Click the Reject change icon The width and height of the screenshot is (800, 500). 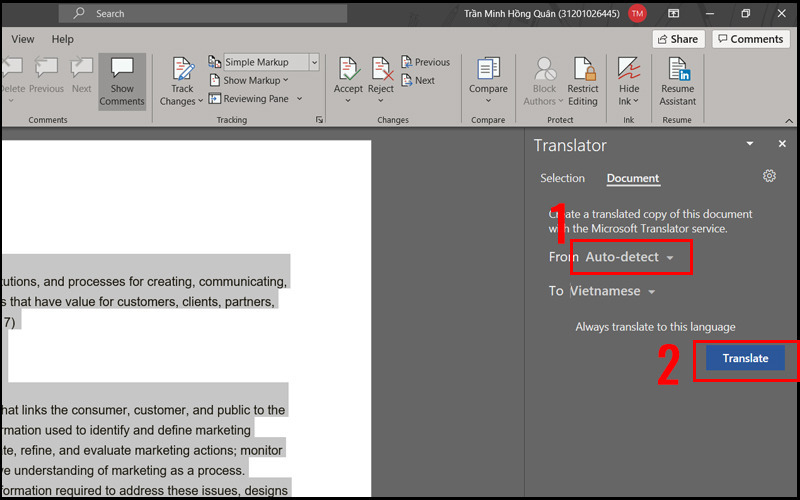click(381, 72)
